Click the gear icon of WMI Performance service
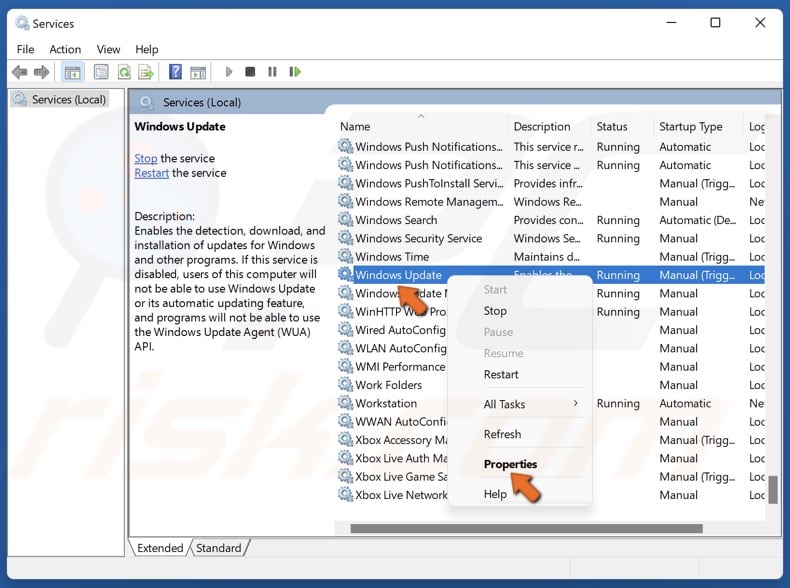 click(345, 366)
